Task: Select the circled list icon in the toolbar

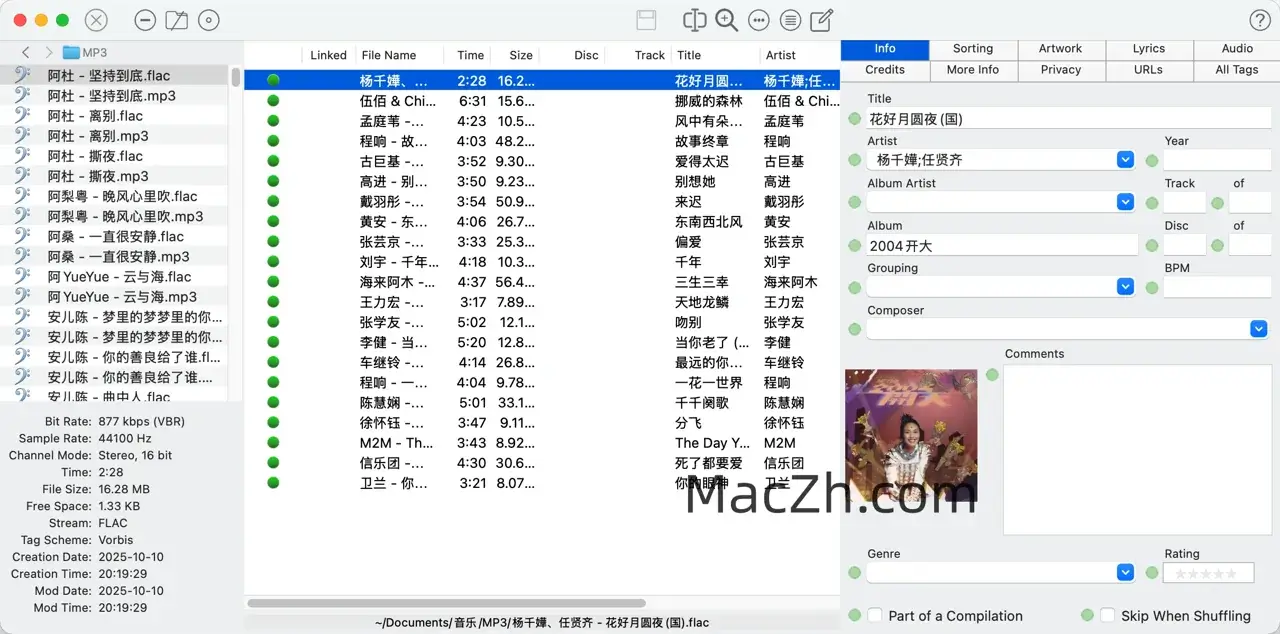Action: click(x=790, y=20)
